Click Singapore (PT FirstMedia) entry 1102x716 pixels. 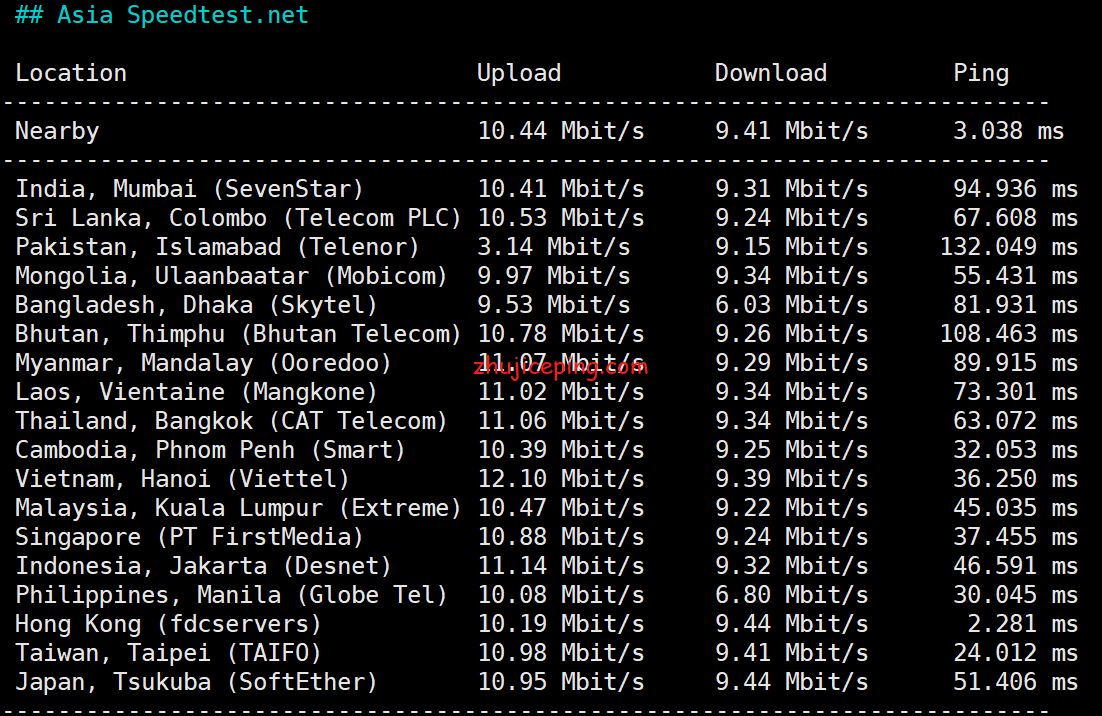click(x=189, y=538)
